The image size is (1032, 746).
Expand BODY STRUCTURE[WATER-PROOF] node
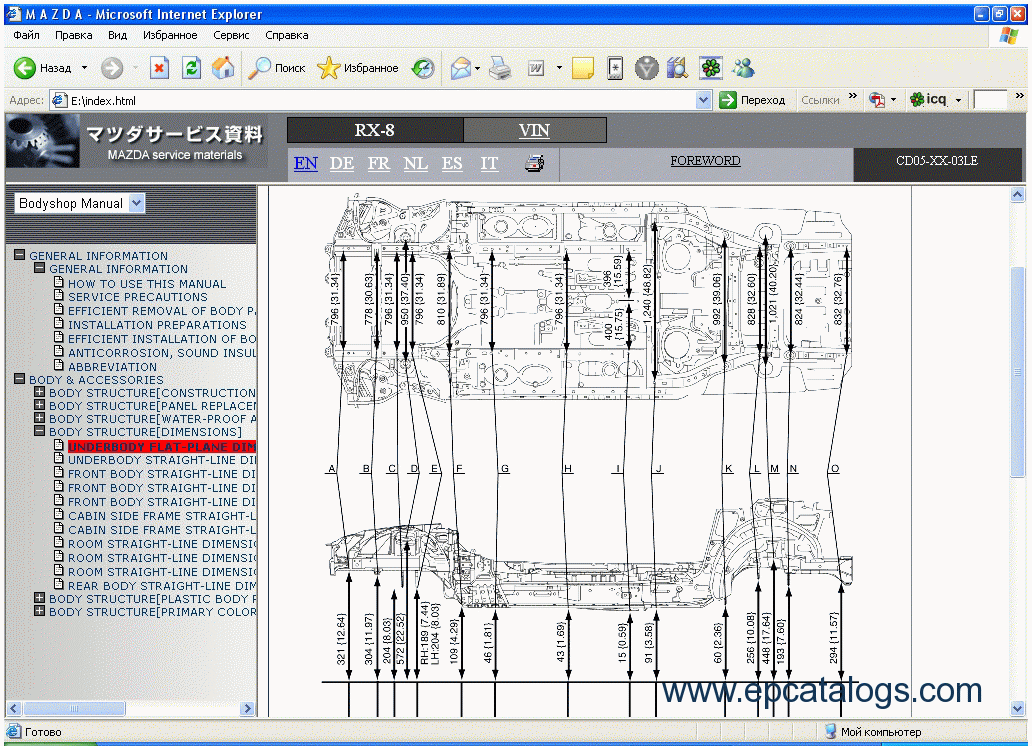[x=39, y=418]
